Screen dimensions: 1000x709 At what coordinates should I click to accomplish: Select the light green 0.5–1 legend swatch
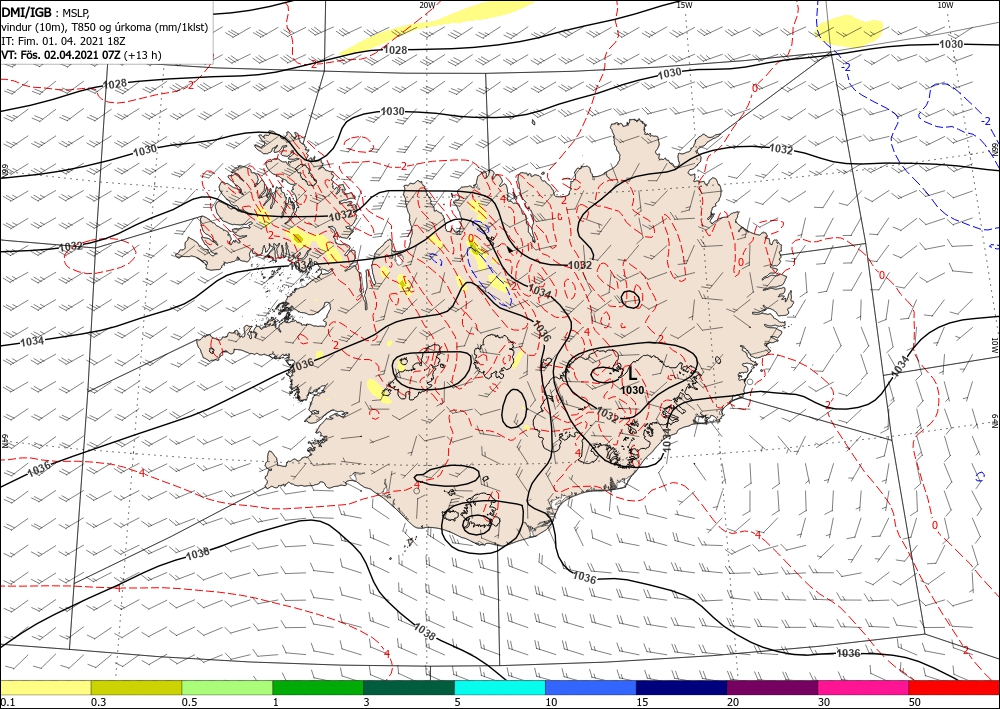tap(227, 687)
